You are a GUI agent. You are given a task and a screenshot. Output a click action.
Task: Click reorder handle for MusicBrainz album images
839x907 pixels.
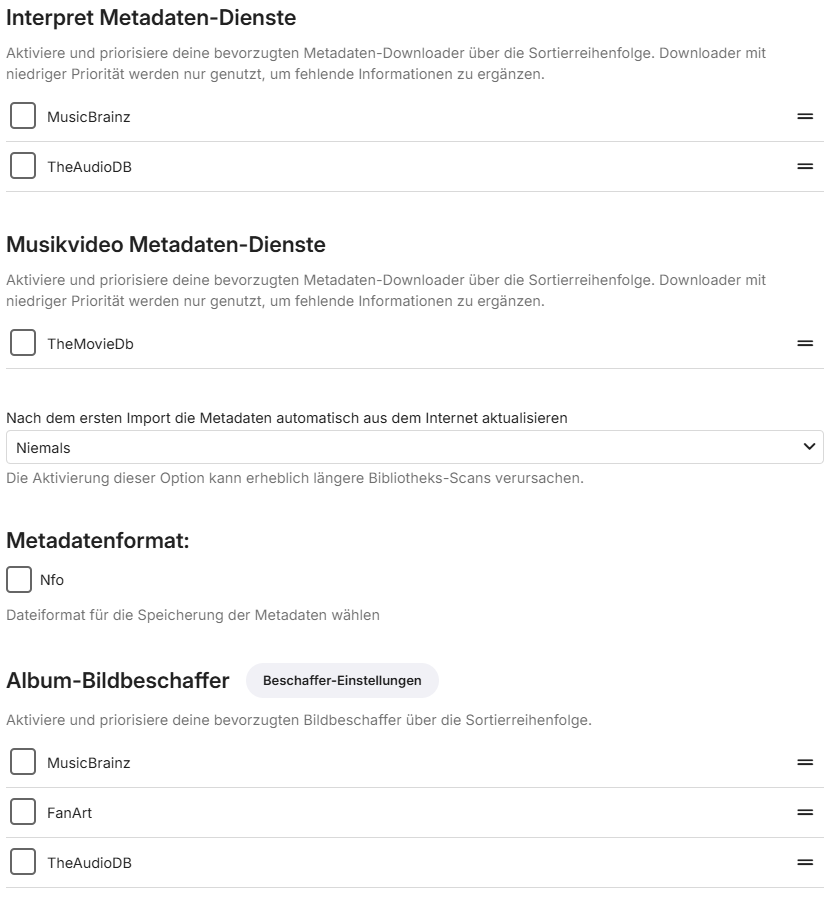[x=804, y=763]
